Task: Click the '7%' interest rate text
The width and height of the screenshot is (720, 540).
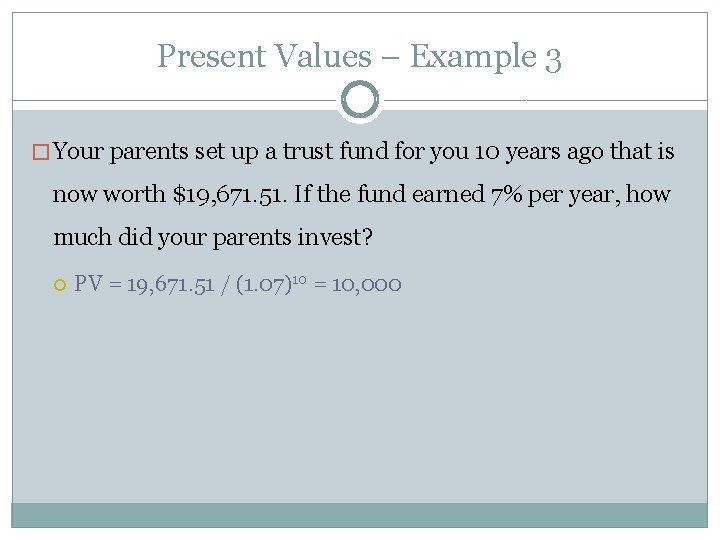Action: point(509,195)
